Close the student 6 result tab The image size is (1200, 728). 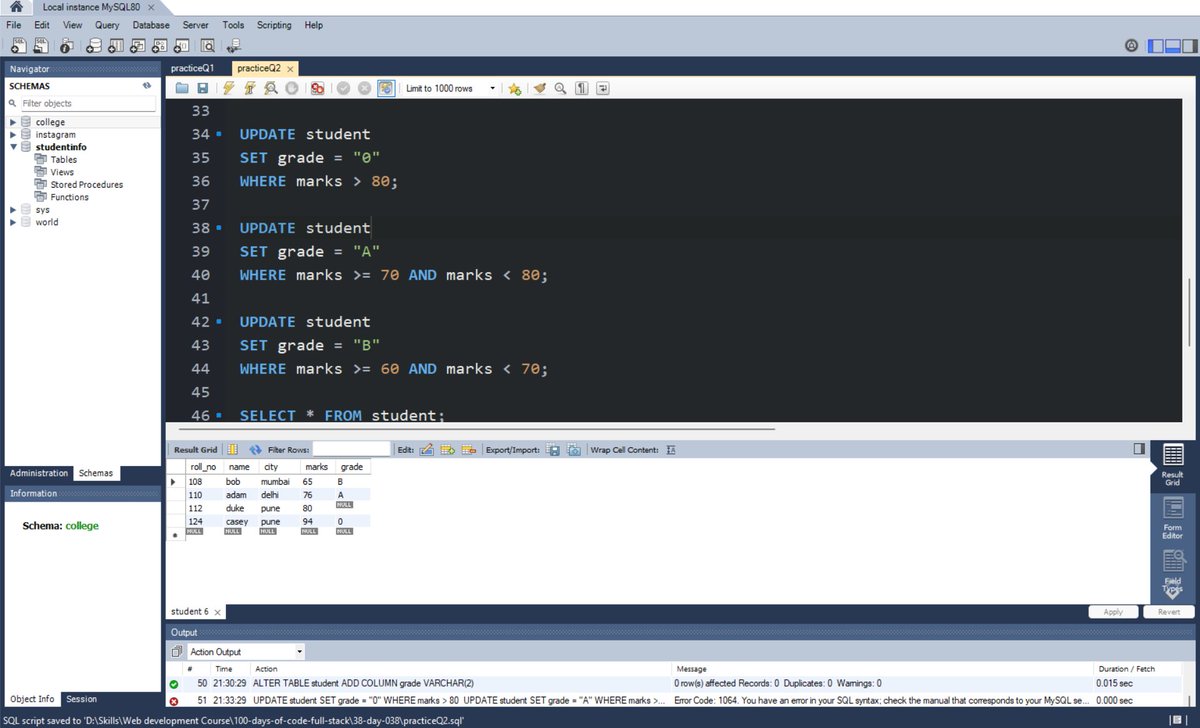[218, 612]
